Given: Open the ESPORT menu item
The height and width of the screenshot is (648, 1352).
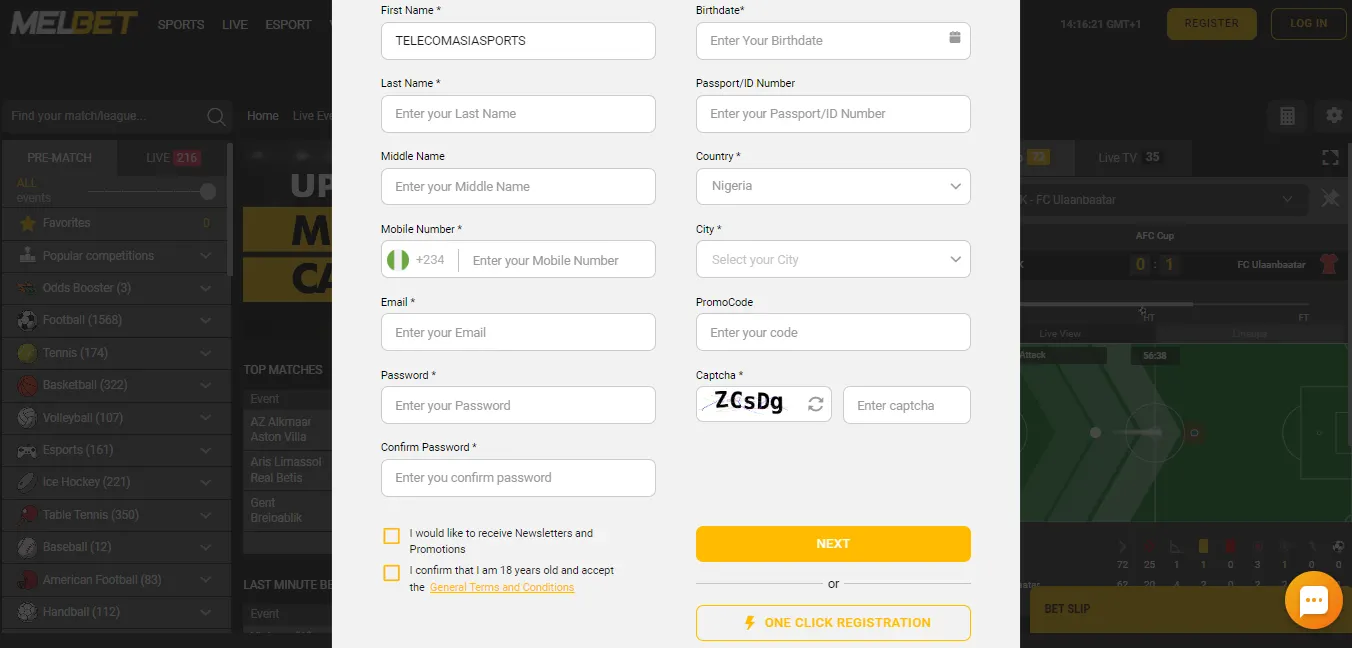Looking at the screenshot, I should [288, 24].
